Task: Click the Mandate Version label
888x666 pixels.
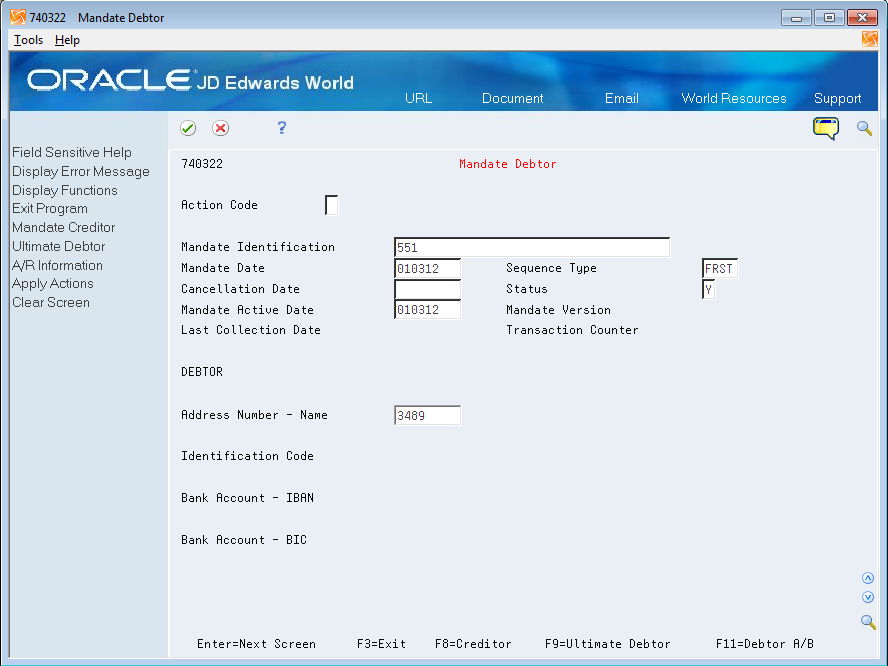Action: 558,310
